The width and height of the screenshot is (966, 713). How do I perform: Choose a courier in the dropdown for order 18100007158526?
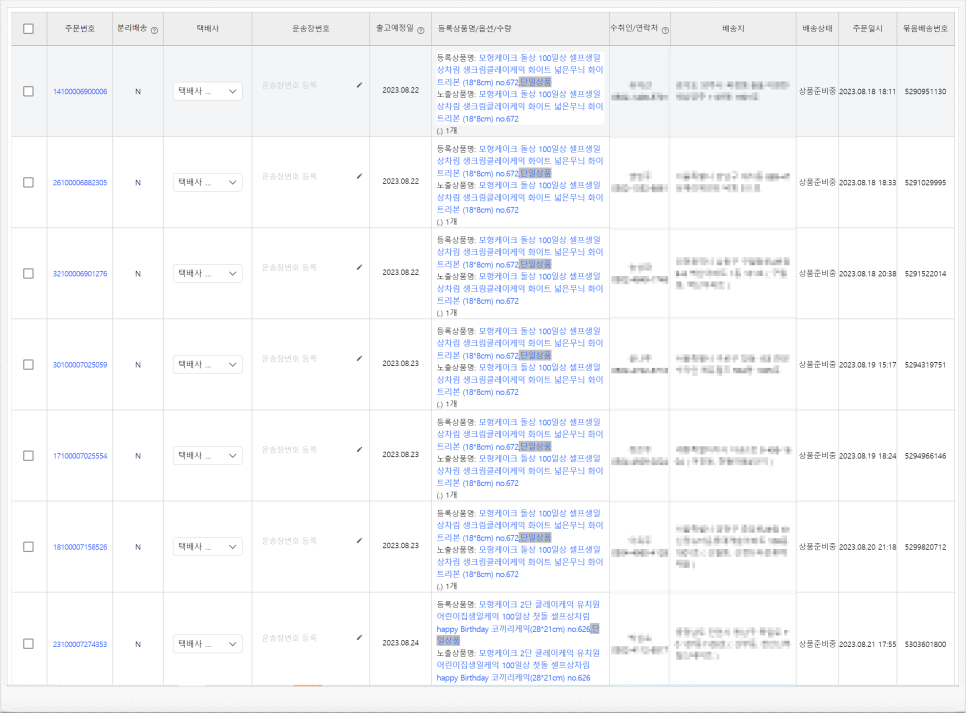(208, 547)
